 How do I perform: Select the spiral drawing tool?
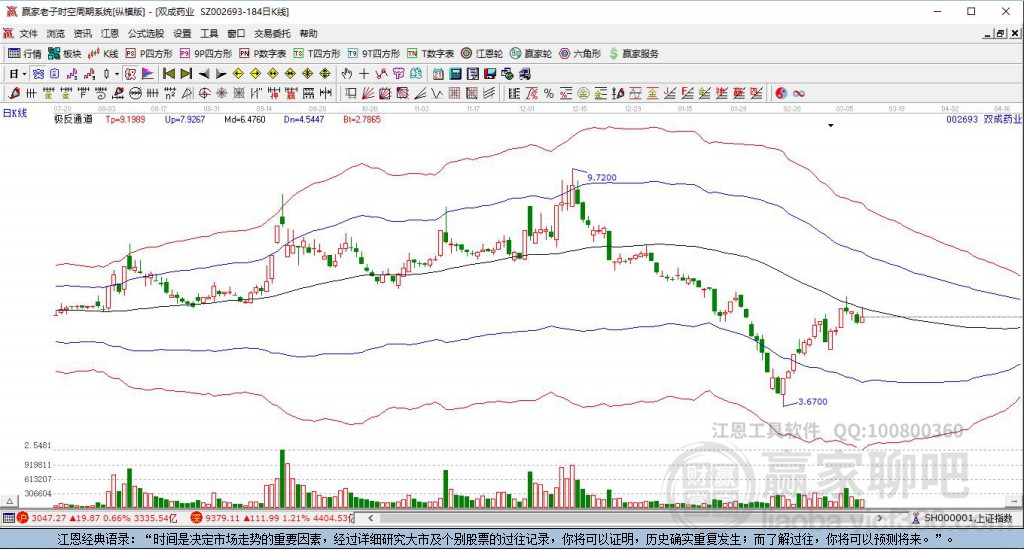click(101, 93)
